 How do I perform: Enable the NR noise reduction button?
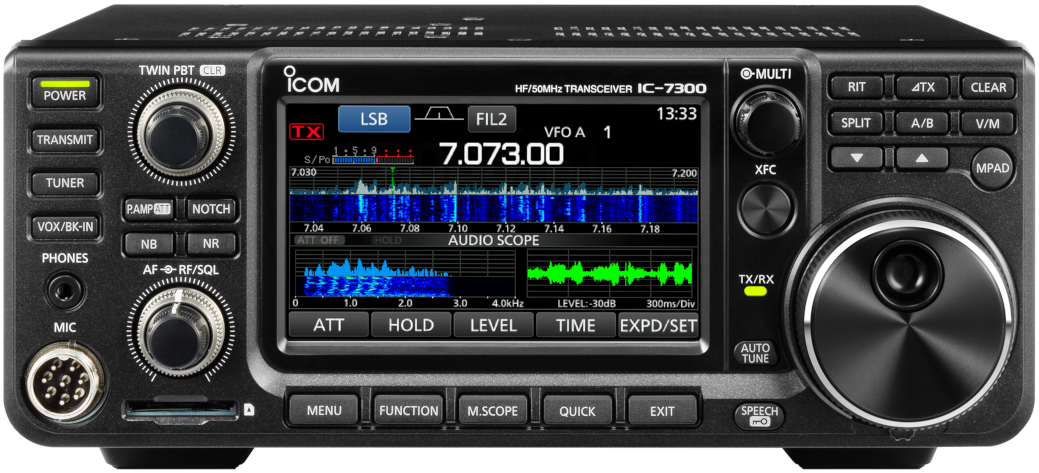(211, 244)
